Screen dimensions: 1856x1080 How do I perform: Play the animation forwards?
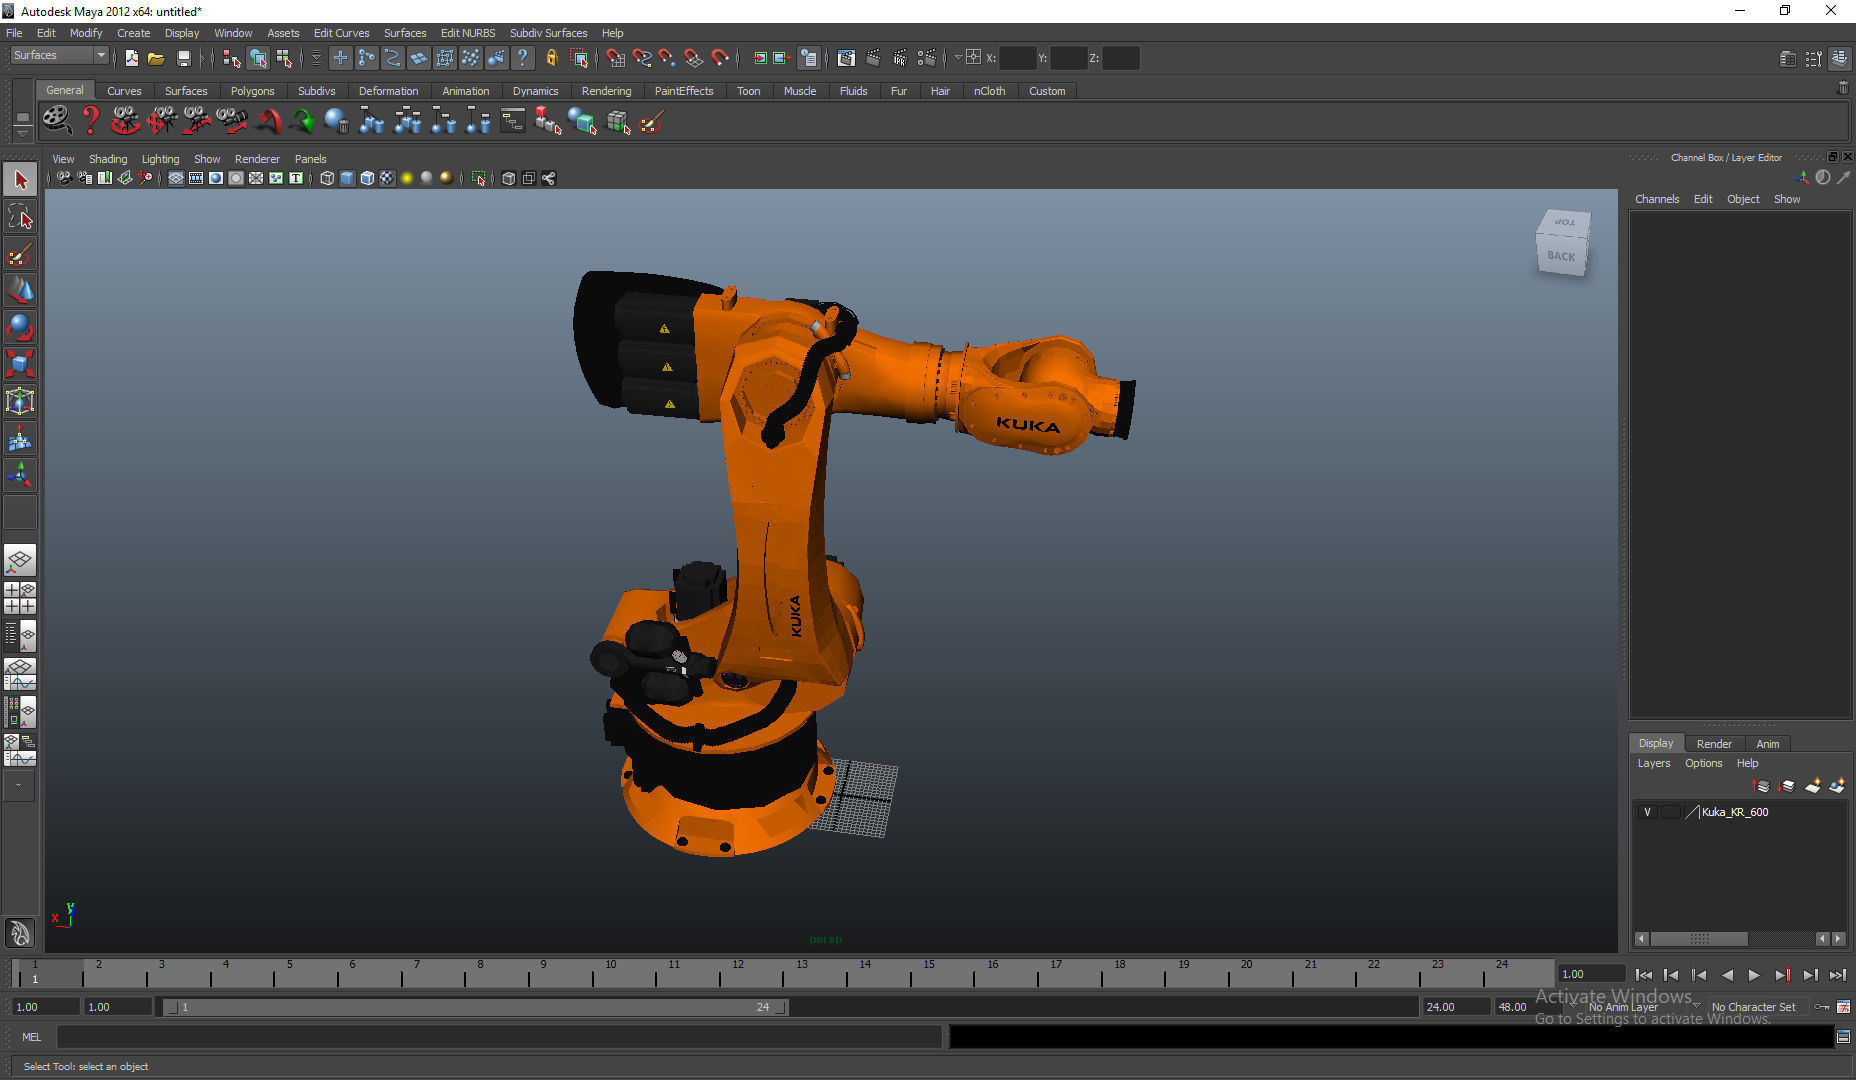(1754, 975)
